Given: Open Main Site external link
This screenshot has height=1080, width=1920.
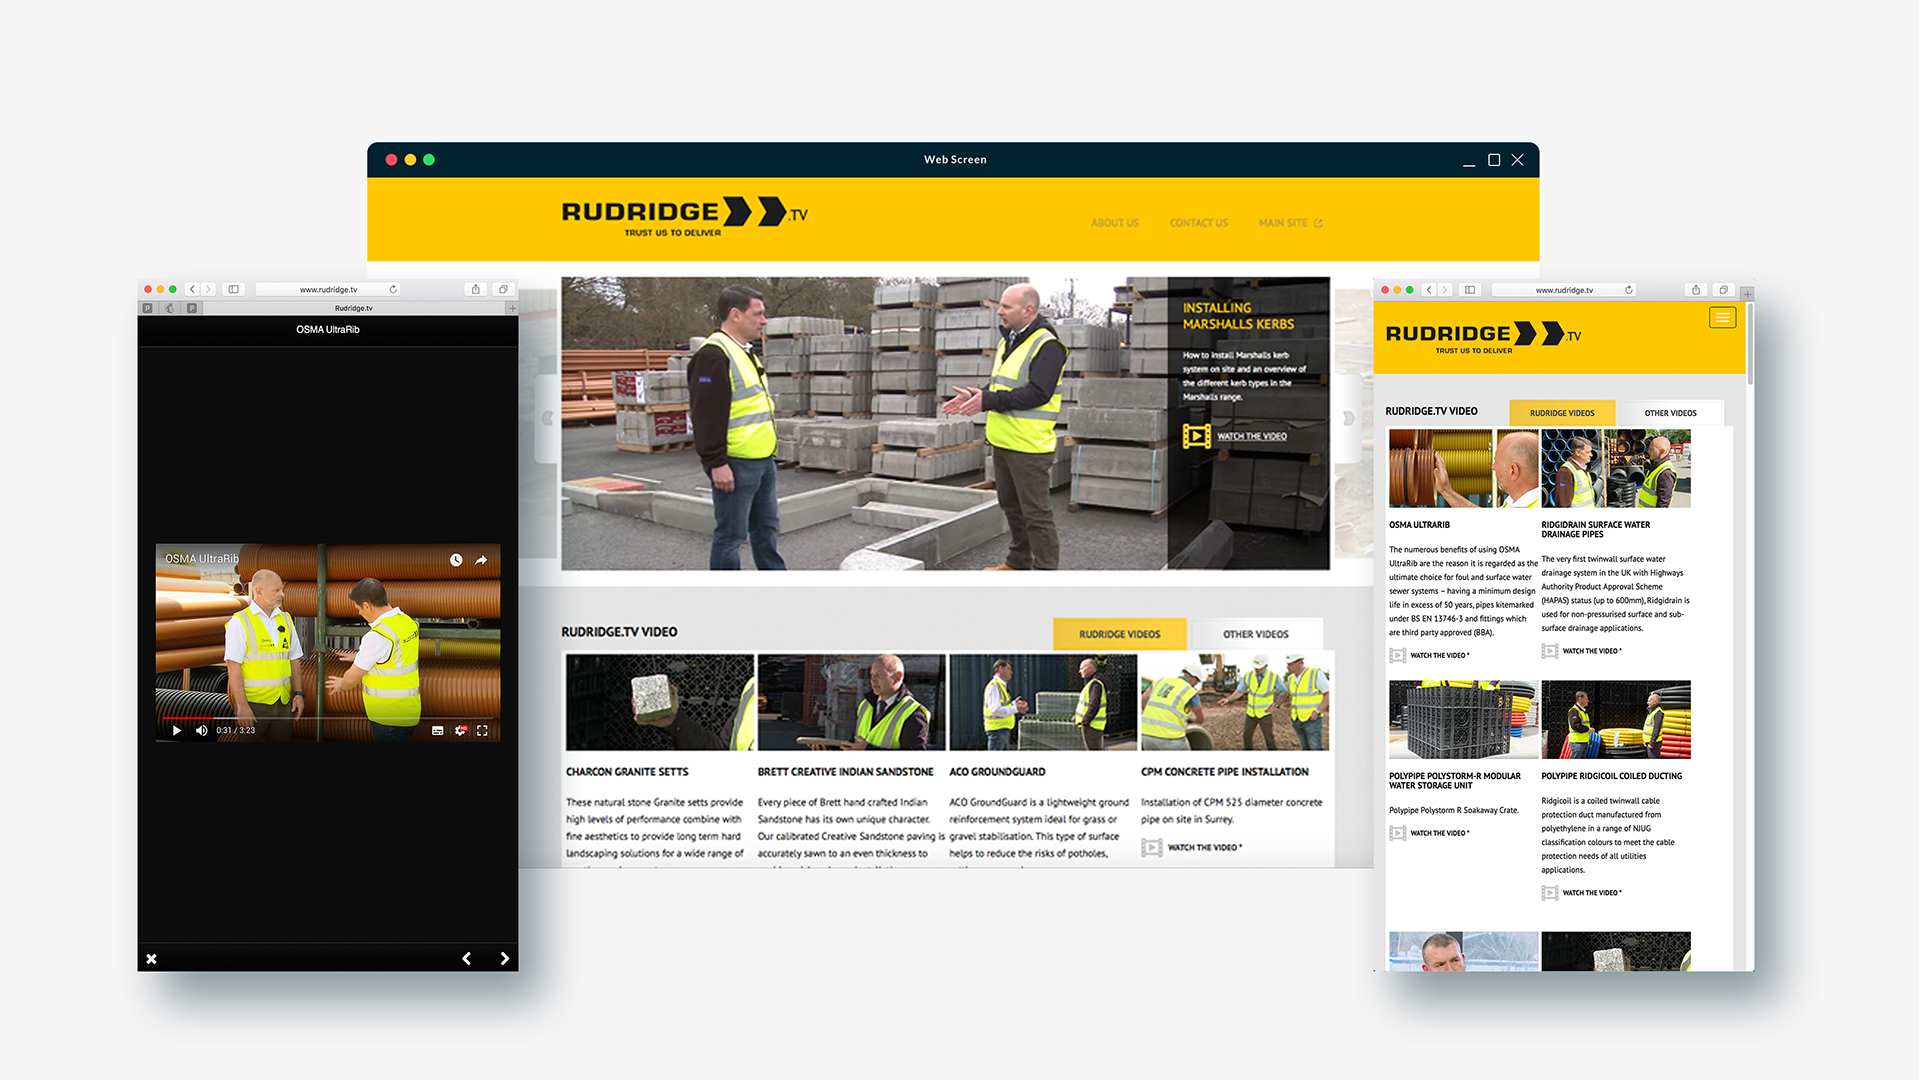Looking at the screenshot, I should click(x=1290, y=223).
